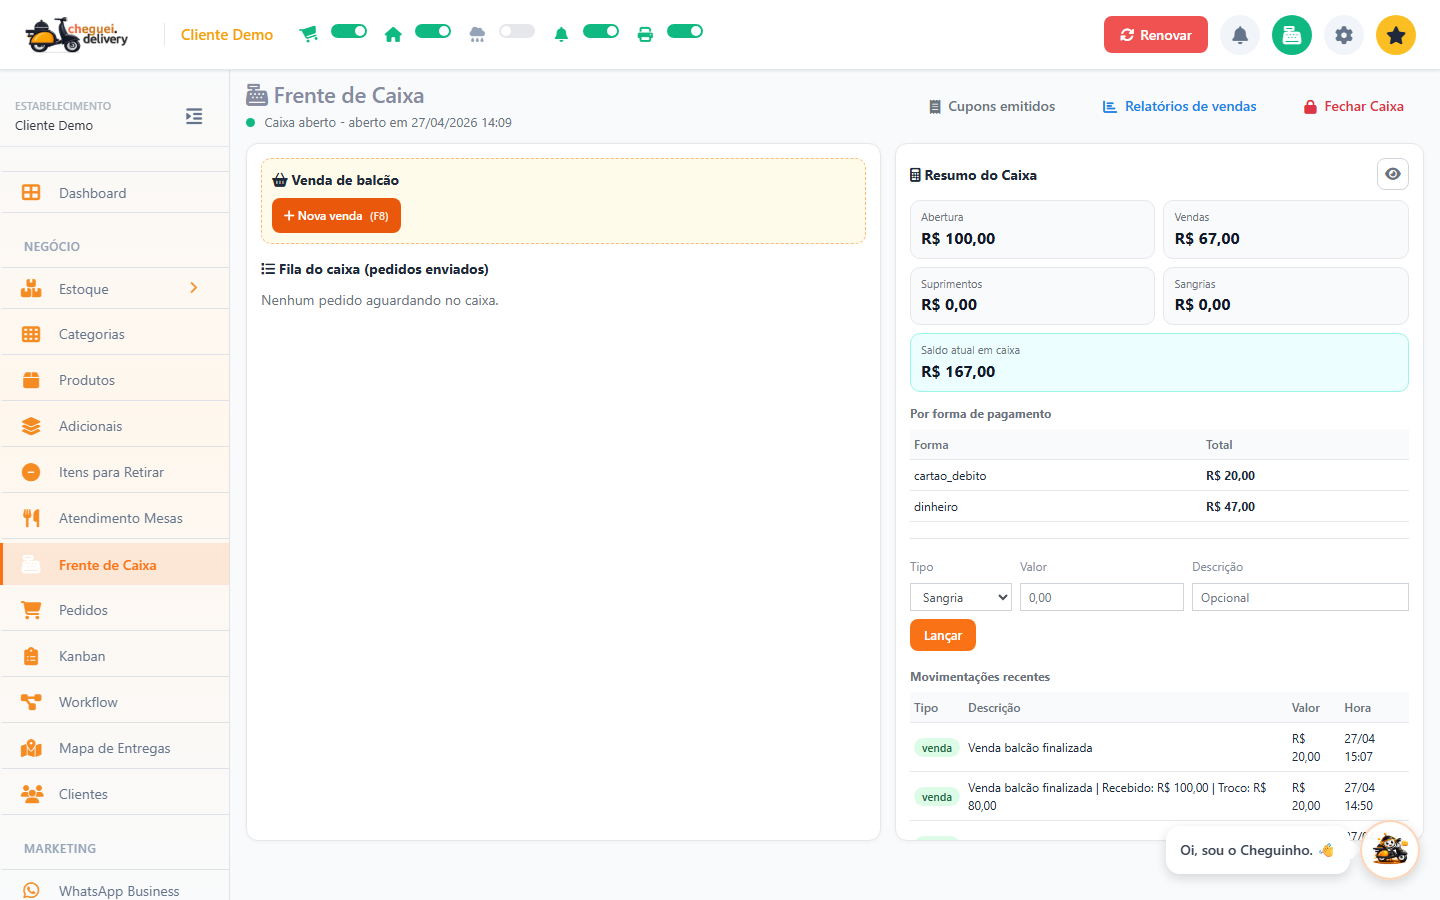The height and width of the screenshot is (900, 1440).
Task: Open the settings gear icon
Action: point(1344,35)
